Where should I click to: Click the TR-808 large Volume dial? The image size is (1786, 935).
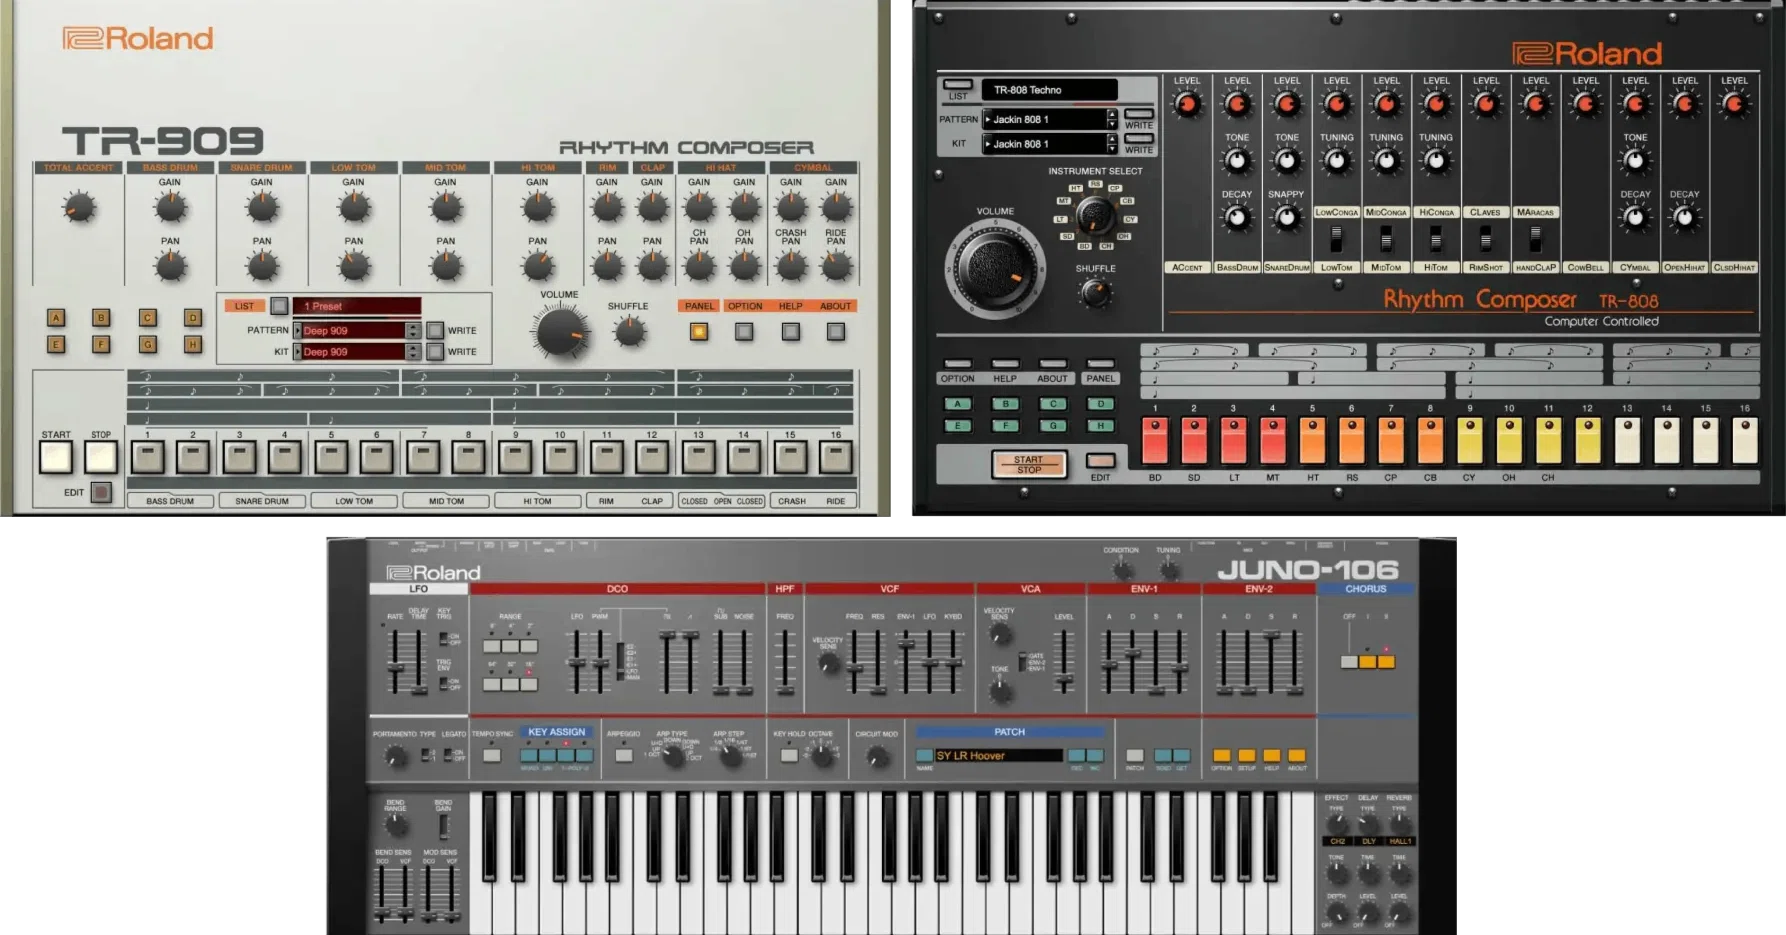pos(994,268)
